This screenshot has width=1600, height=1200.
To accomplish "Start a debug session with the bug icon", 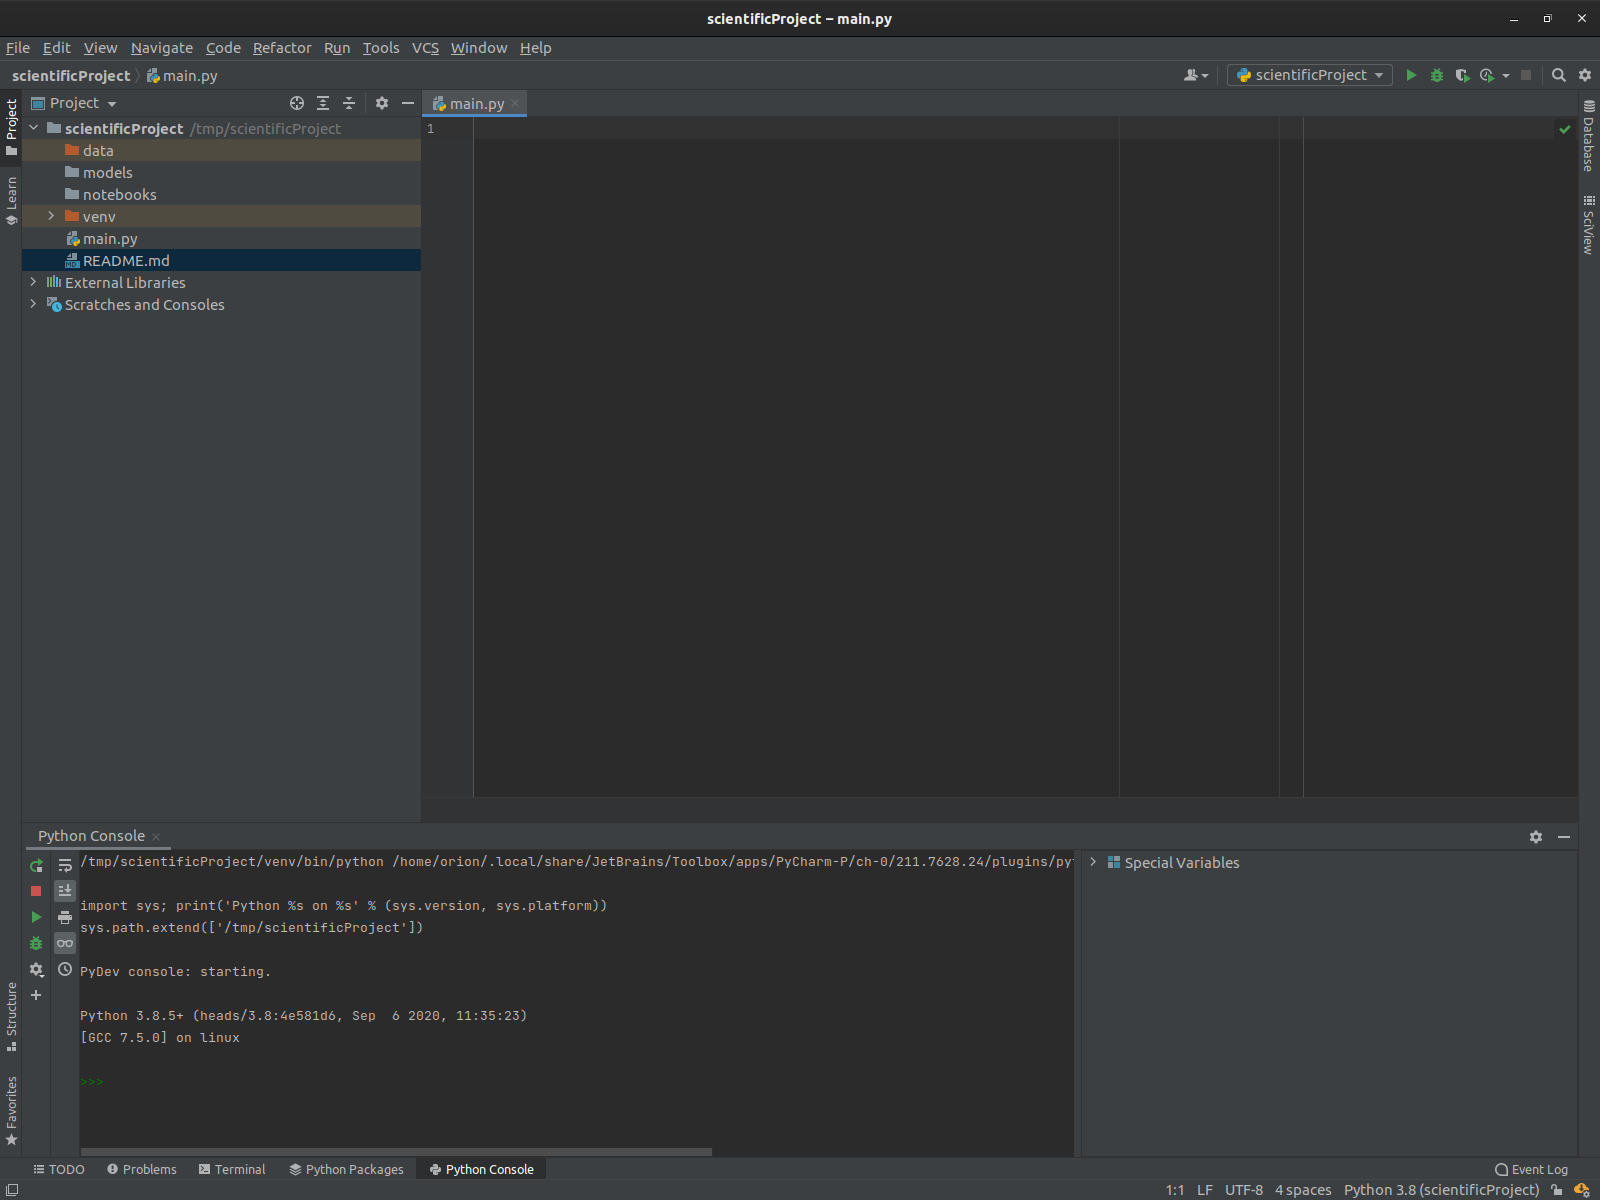I will (1437, 75).
